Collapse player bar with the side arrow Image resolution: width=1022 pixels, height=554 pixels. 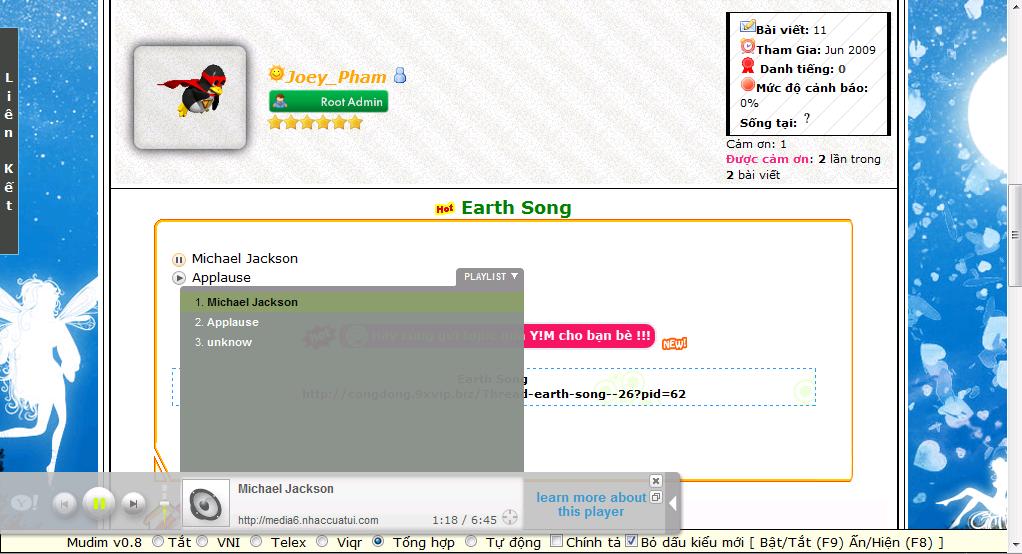pyautogui.click(x=673, y=503)
